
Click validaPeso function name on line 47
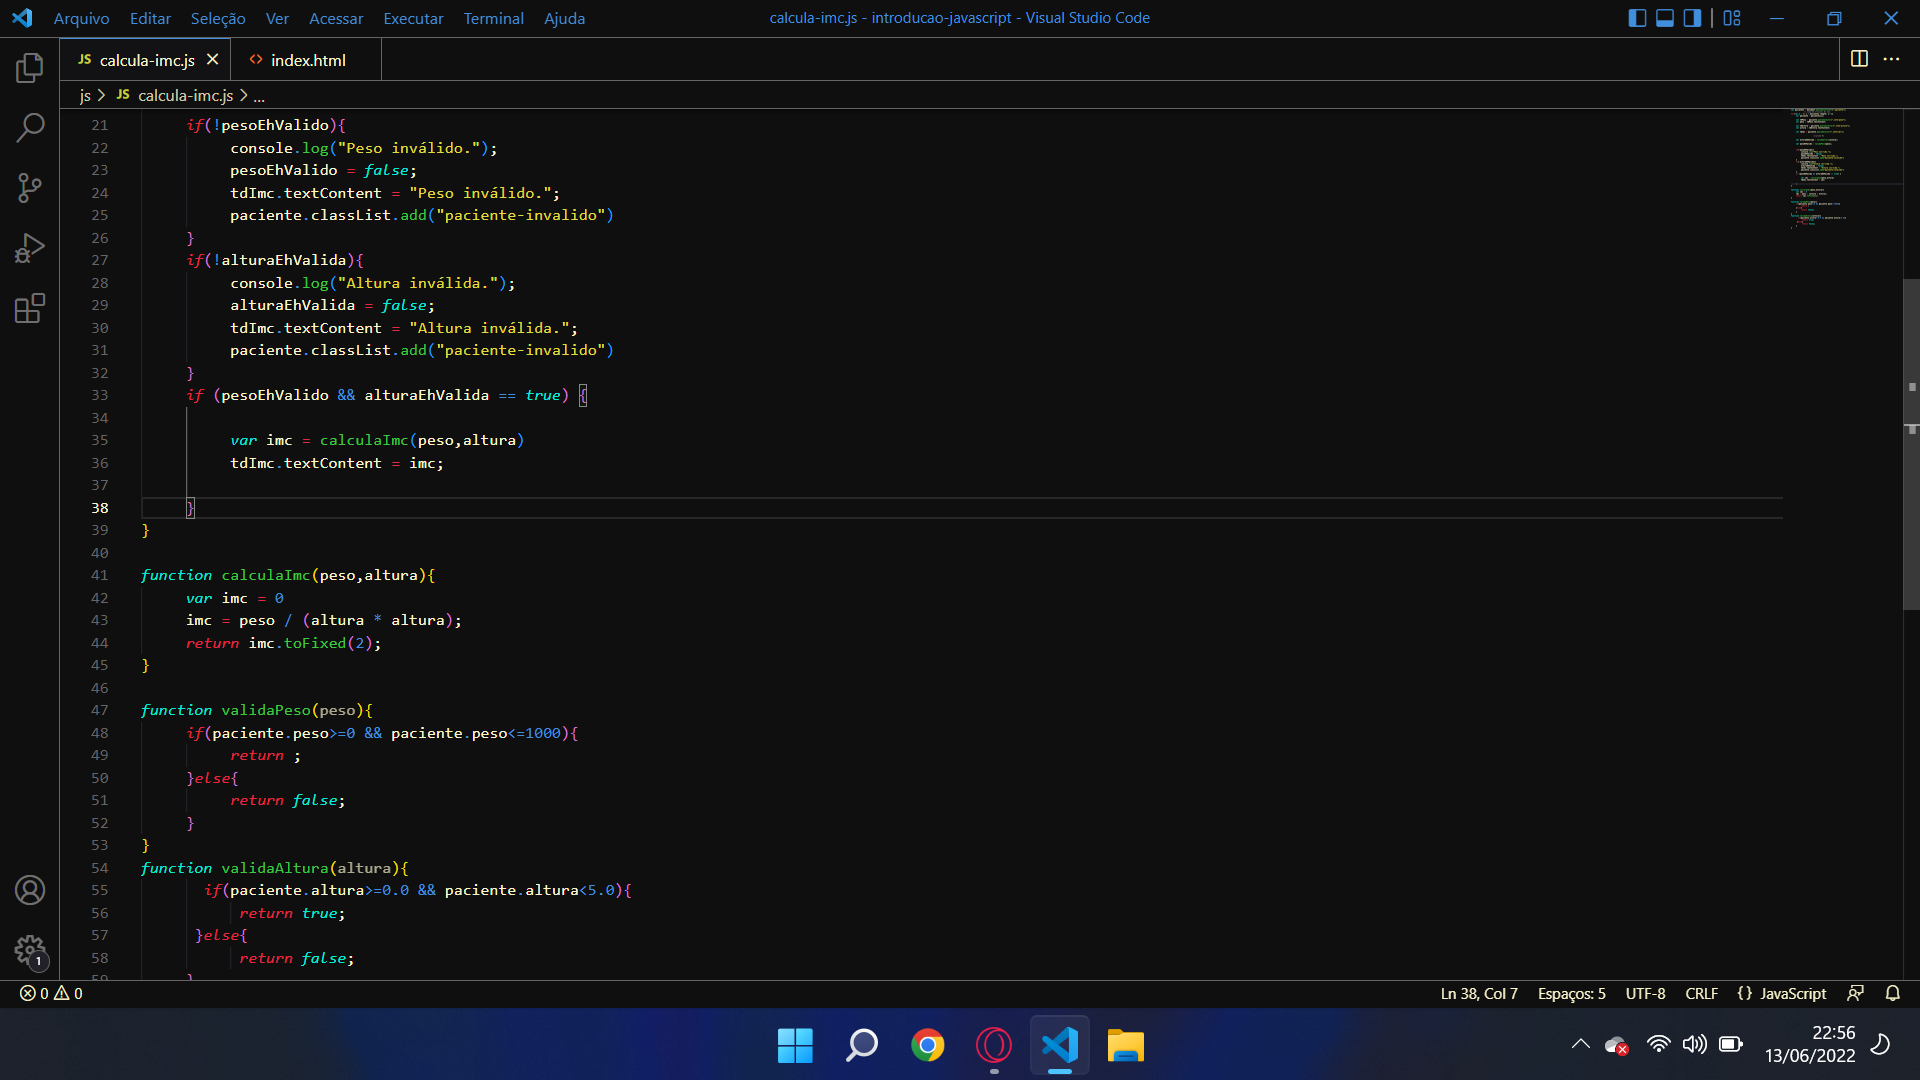(x=266, y=710)
